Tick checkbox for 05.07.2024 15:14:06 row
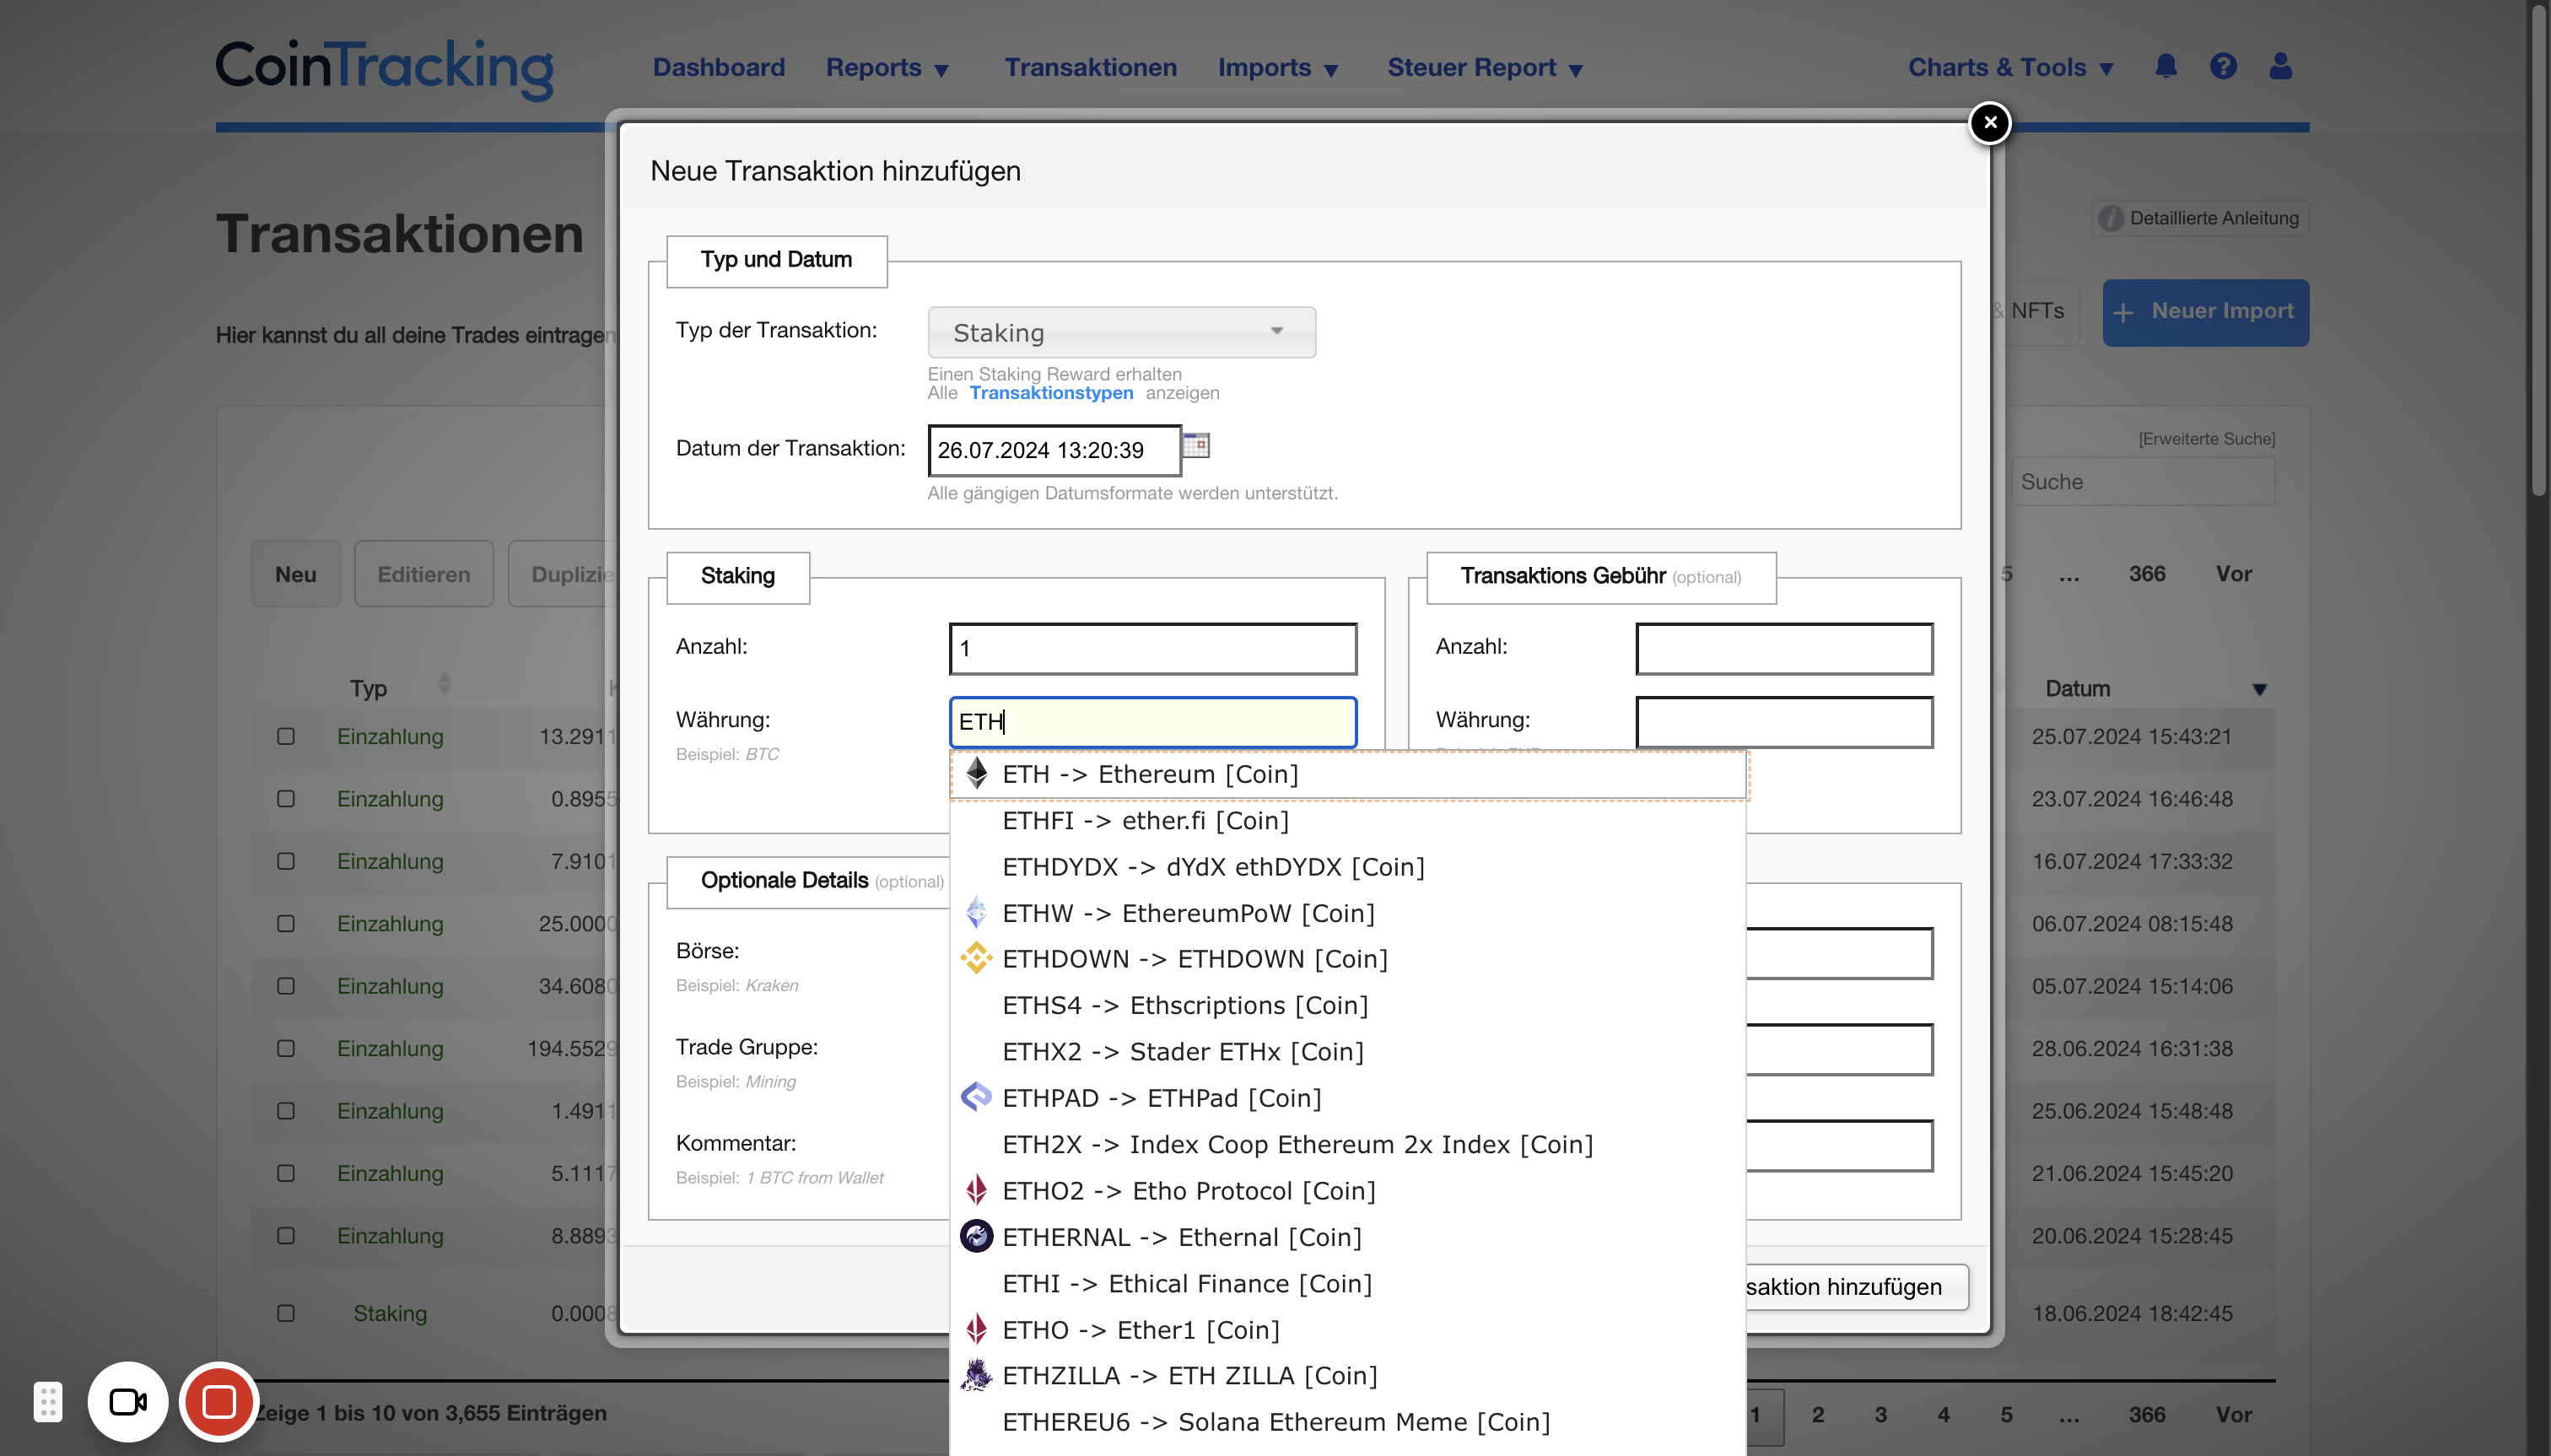The image size is (2551, 1456). (286, 986)
